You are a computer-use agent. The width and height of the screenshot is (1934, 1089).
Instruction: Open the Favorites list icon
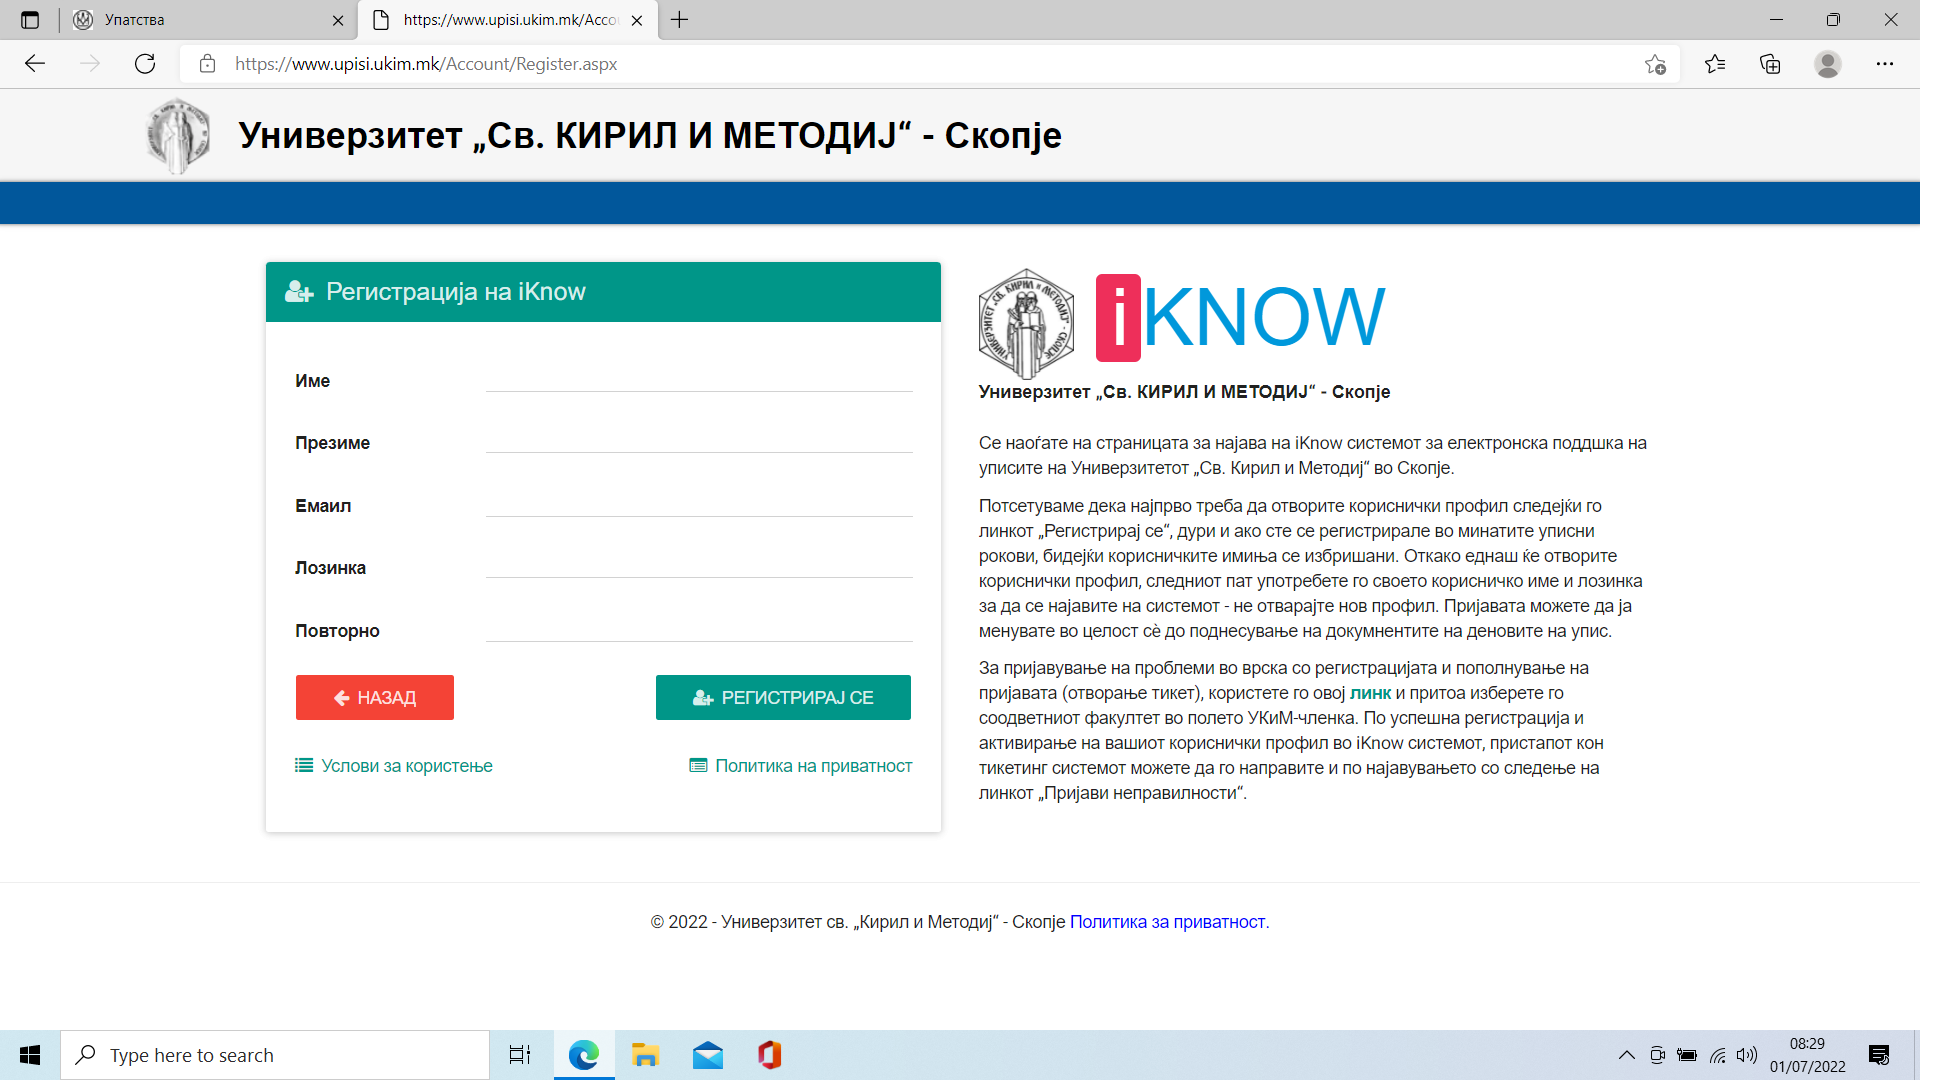[1715, 64]
